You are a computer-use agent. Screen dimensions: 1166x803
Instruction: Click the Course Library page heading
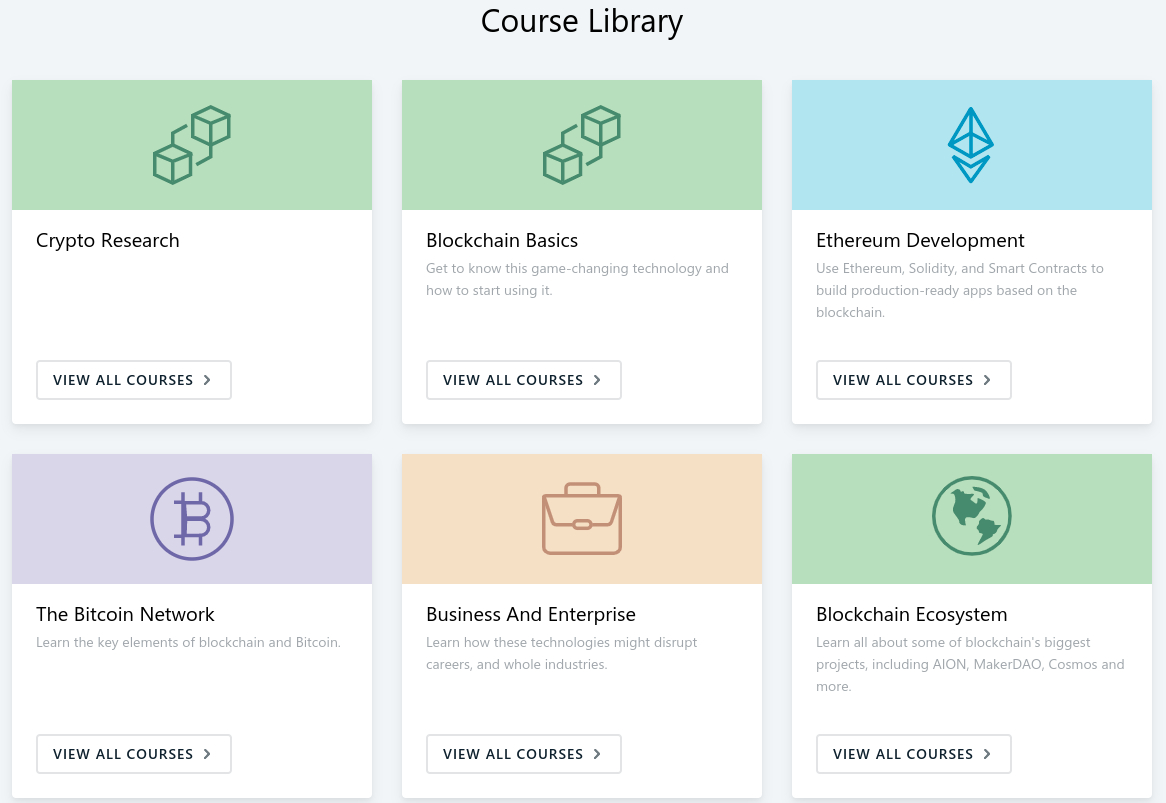coord(582,21)
